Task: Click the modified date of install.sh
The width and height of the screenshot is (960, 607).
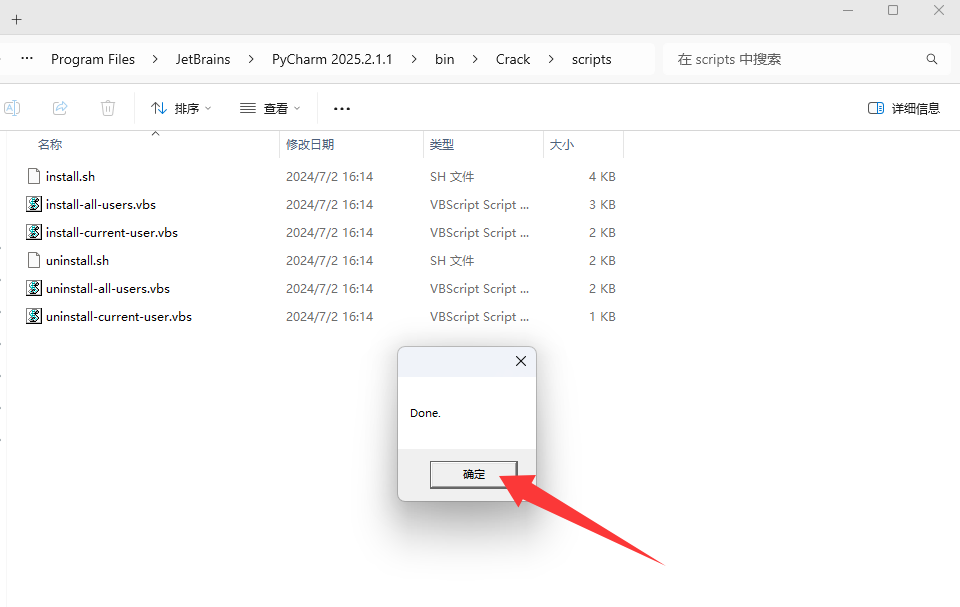Action: click(329, 176)
